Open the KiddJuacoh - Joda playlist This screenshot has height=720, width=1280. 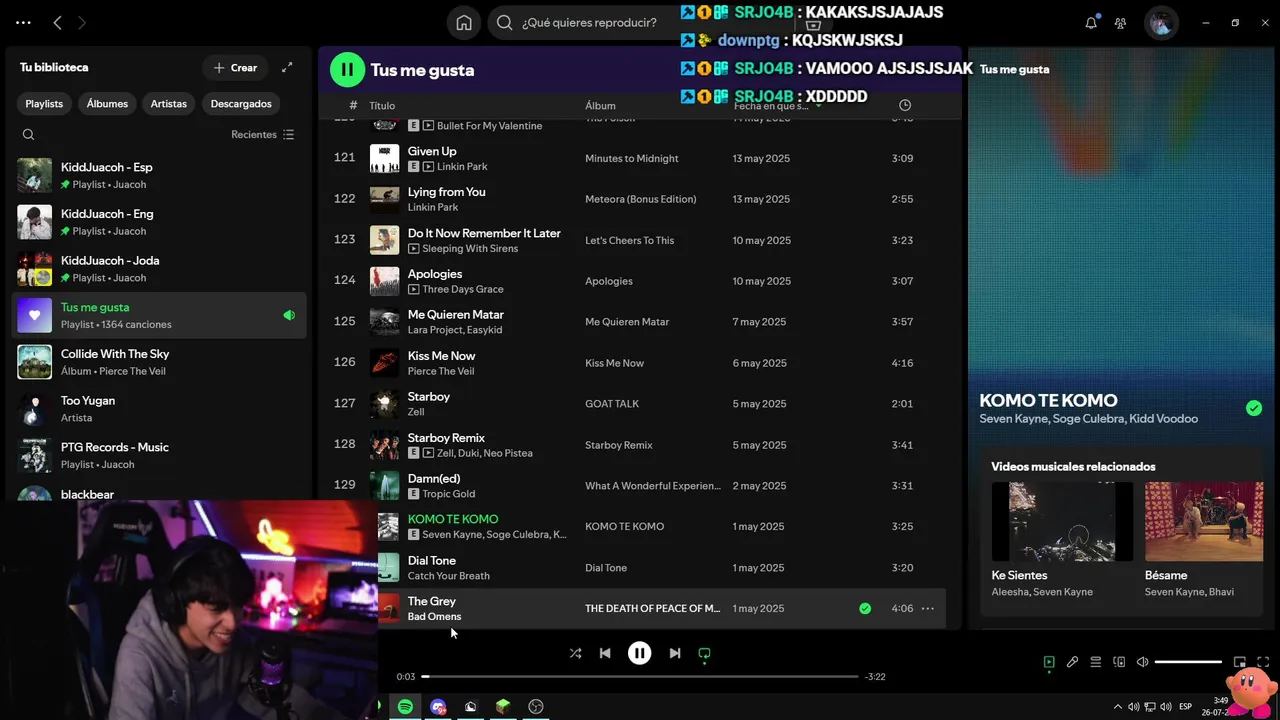[159, 268]
